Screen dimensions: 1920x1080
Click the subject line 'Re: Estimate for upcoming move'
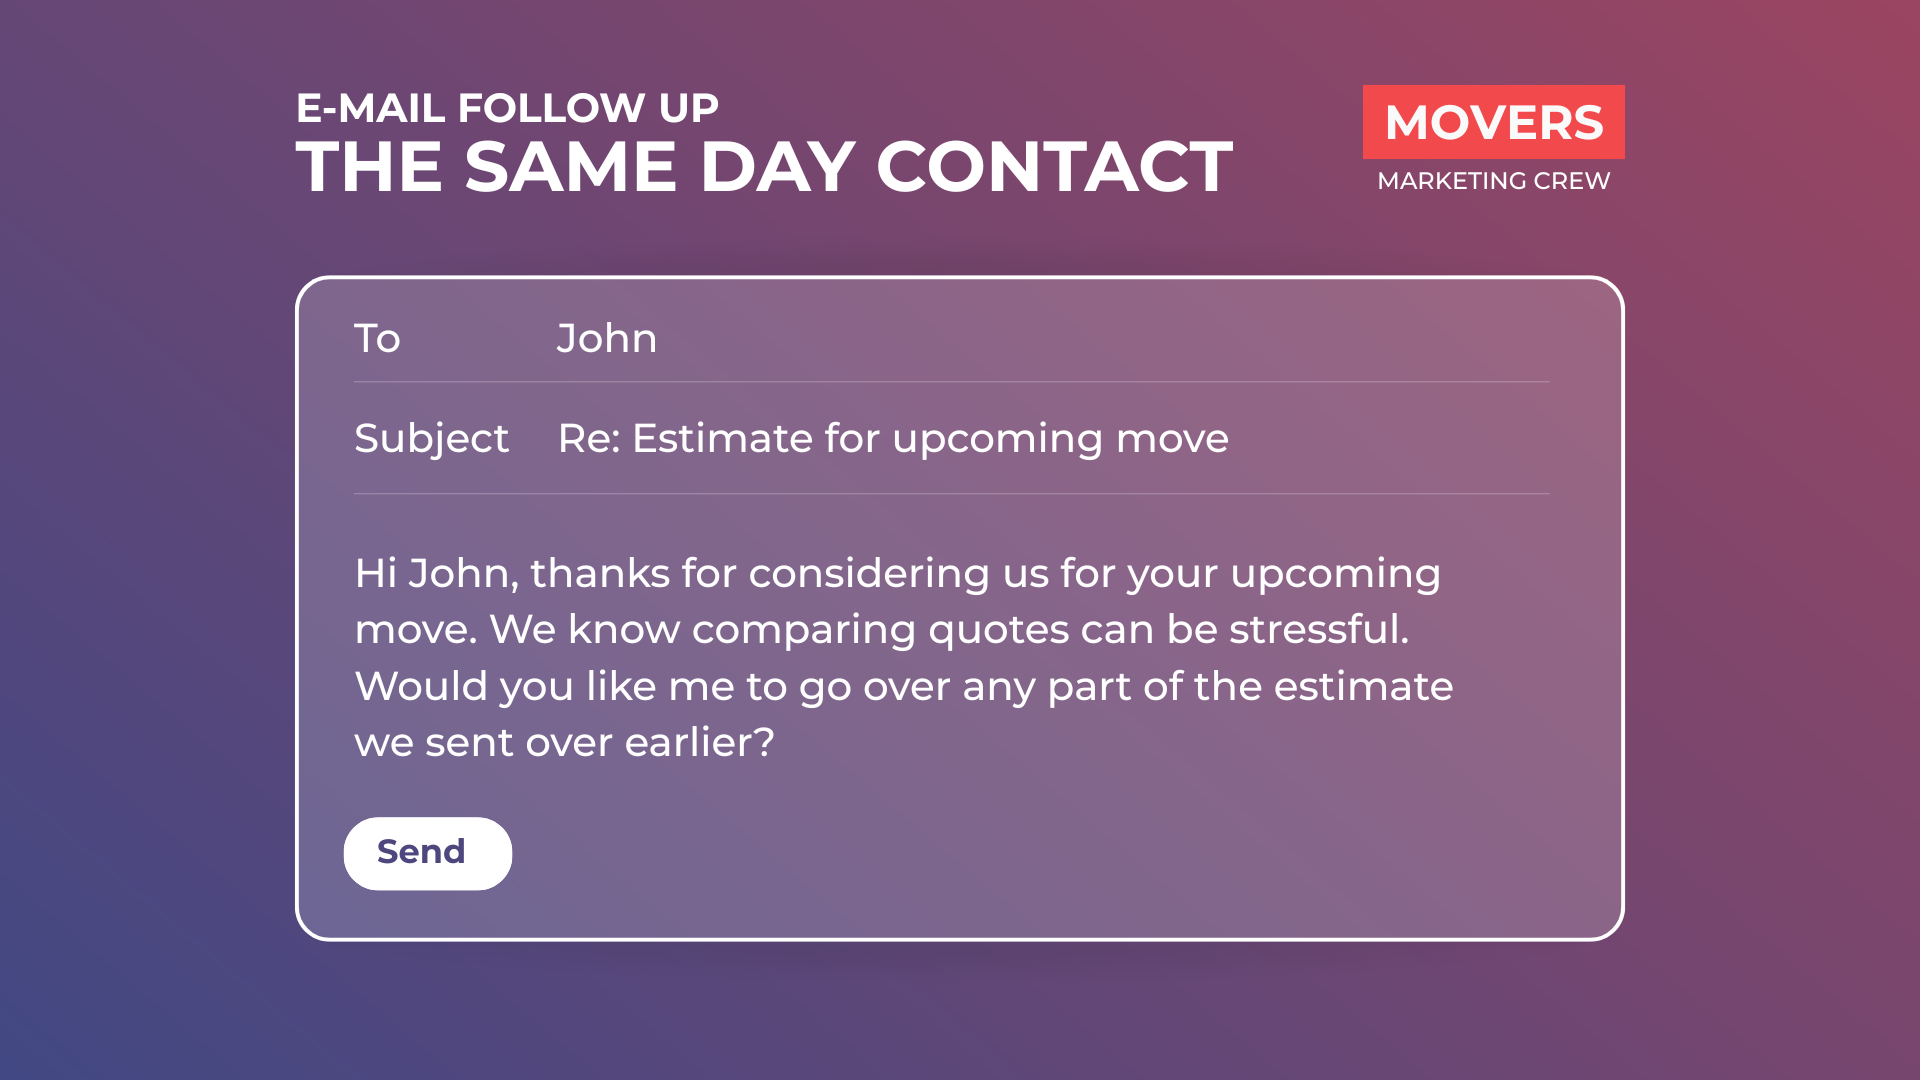coord(892,439)
